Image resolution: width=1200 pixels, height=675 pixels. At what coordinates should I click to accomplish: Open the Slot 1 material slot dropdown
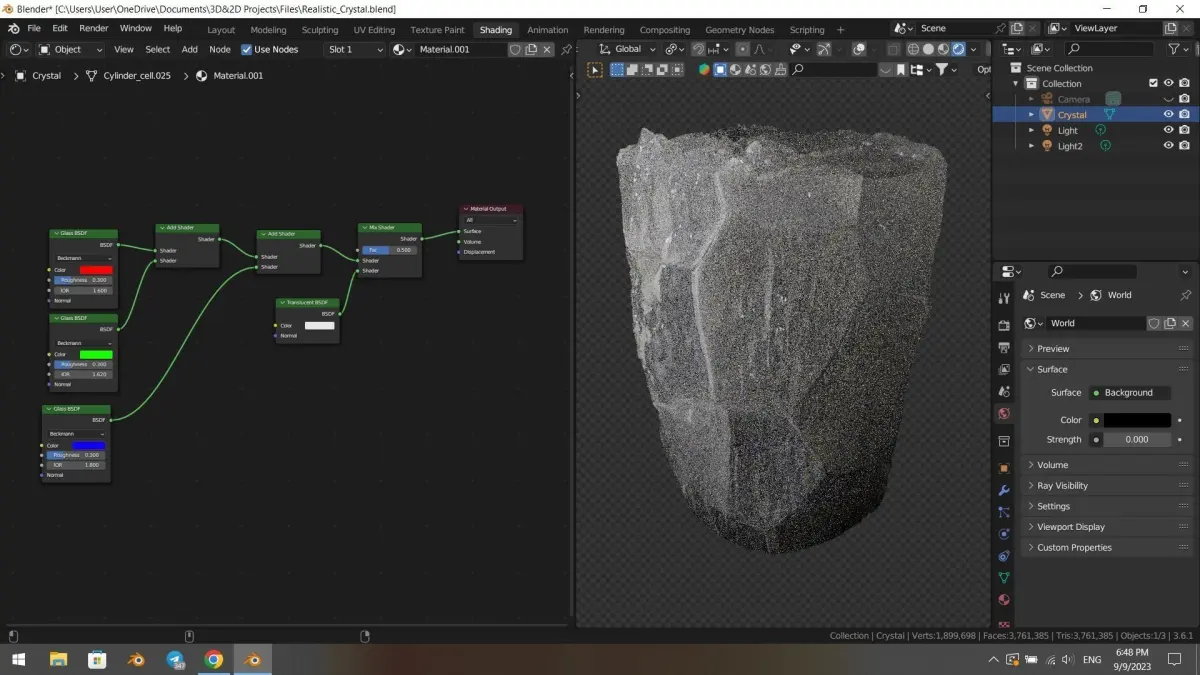354,49
